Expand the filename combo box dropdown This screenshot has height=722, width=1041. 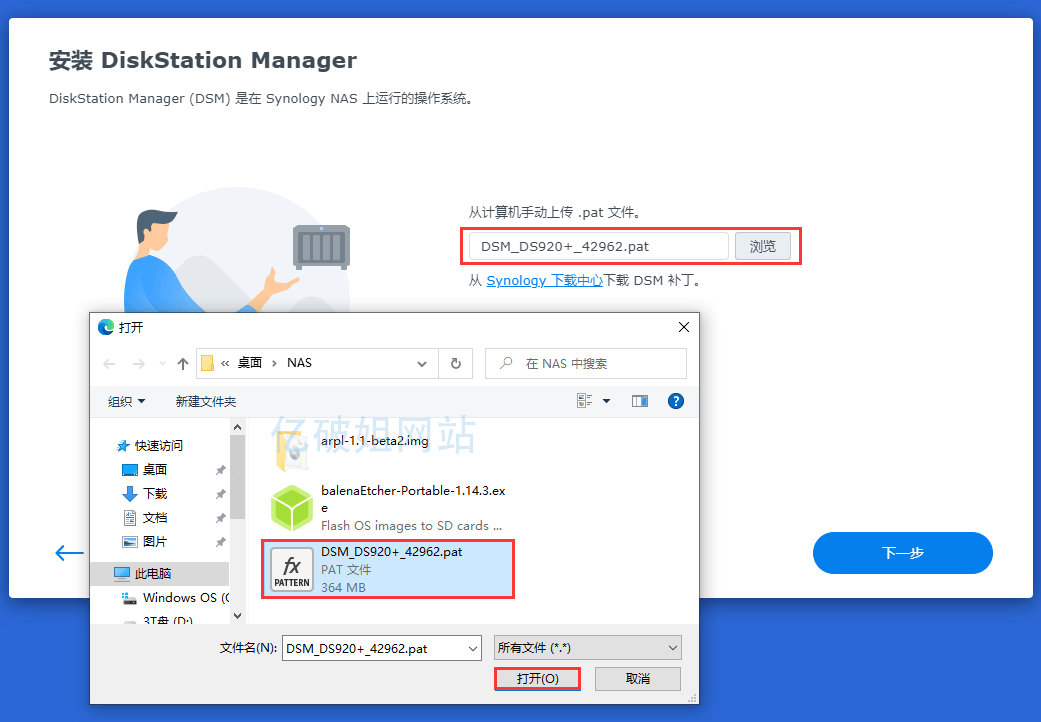pos(473,648)
